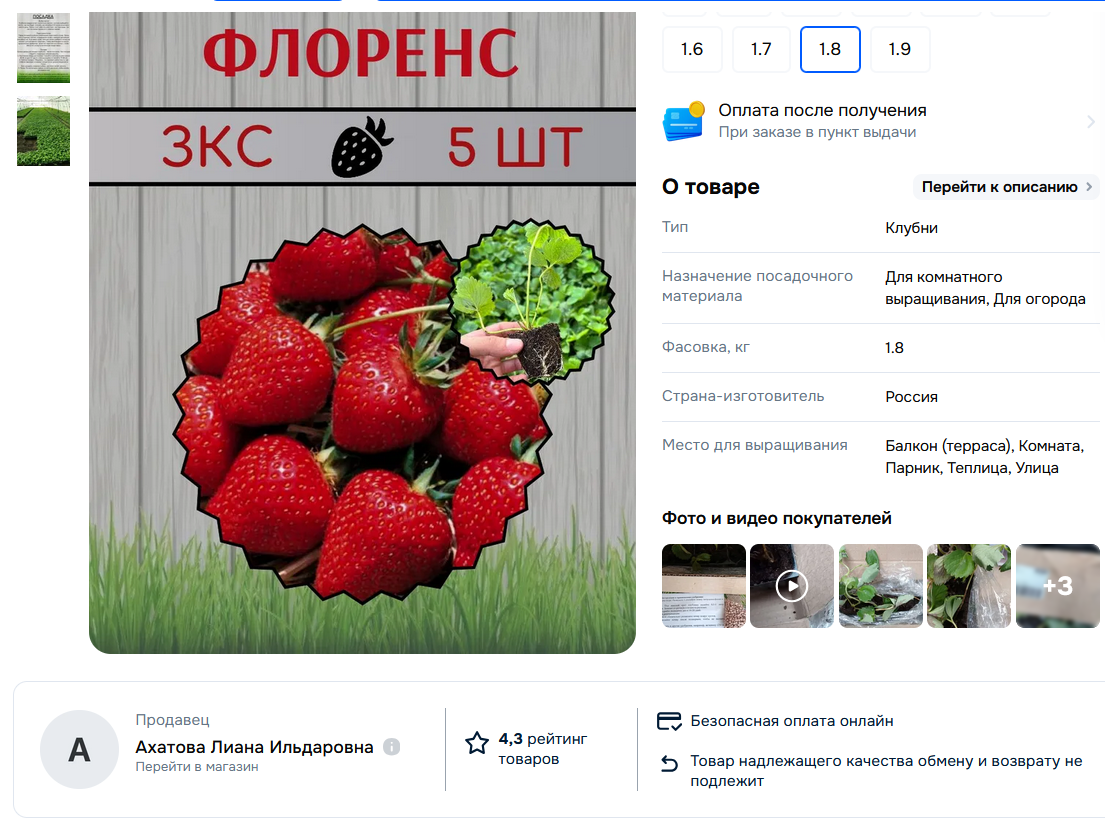1105x835 pixels.
Task: Play the customer video thumbnail
Action: coord(791,586)
